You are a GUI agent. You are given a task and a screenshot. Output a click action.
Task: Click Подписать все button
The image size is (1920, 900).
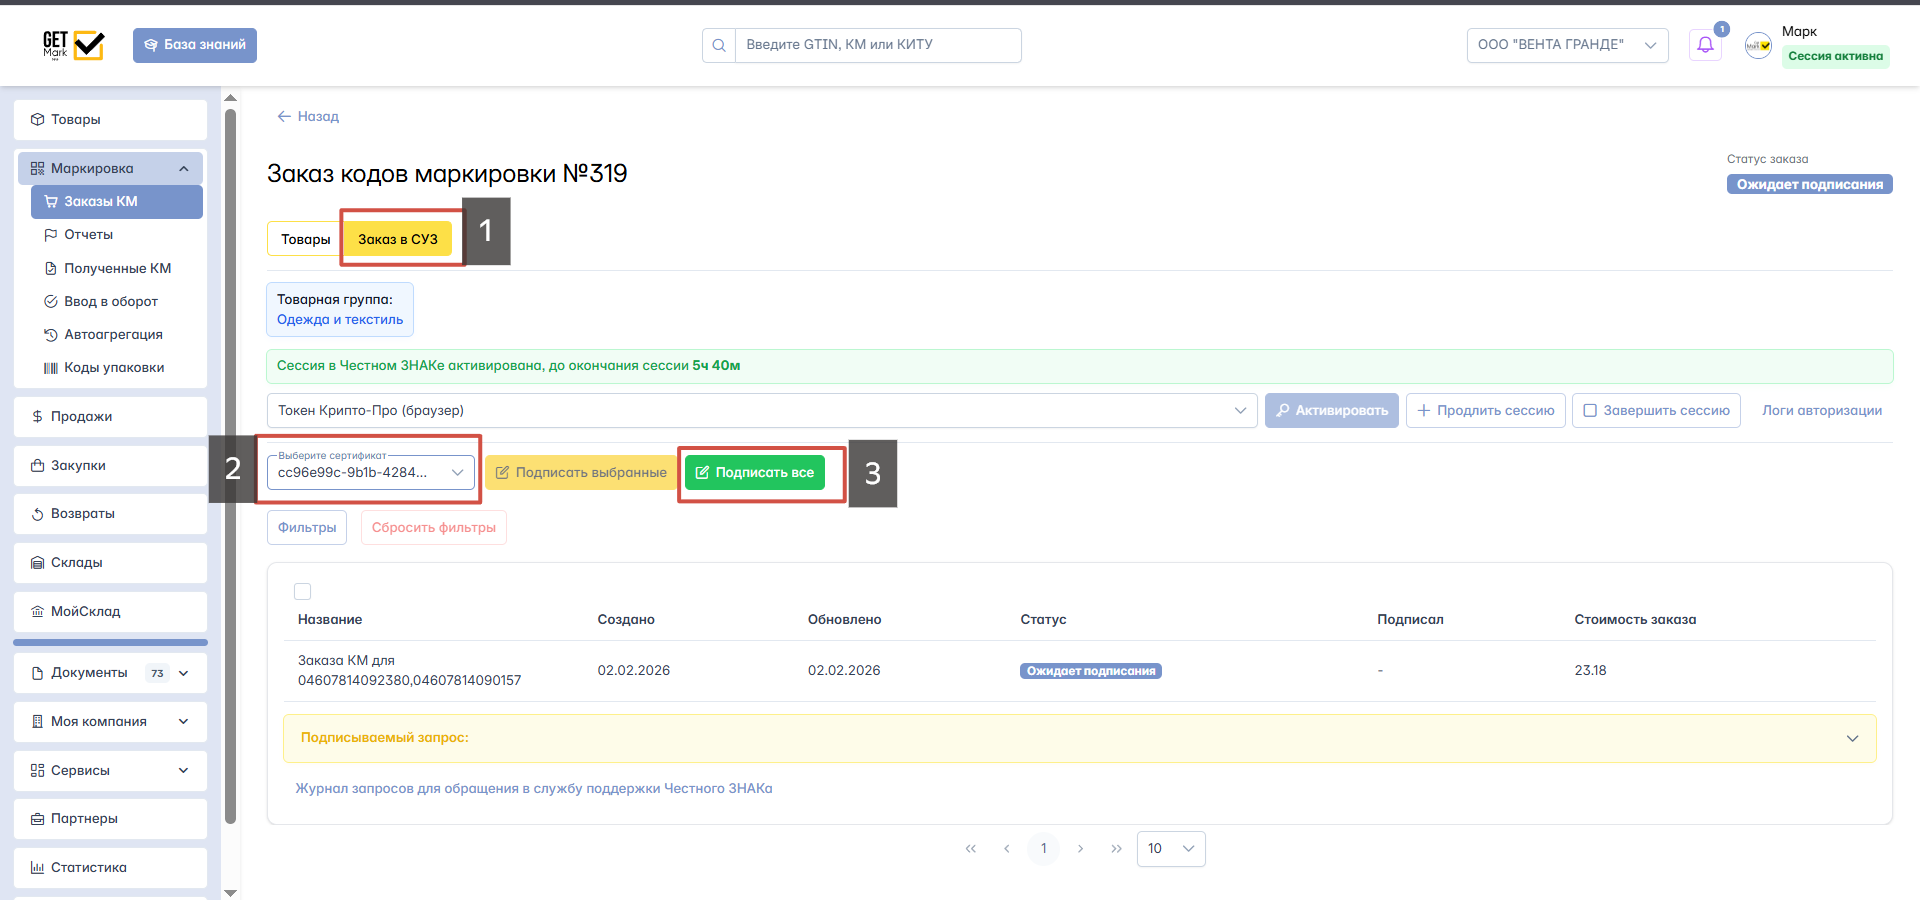click(755, 472)
